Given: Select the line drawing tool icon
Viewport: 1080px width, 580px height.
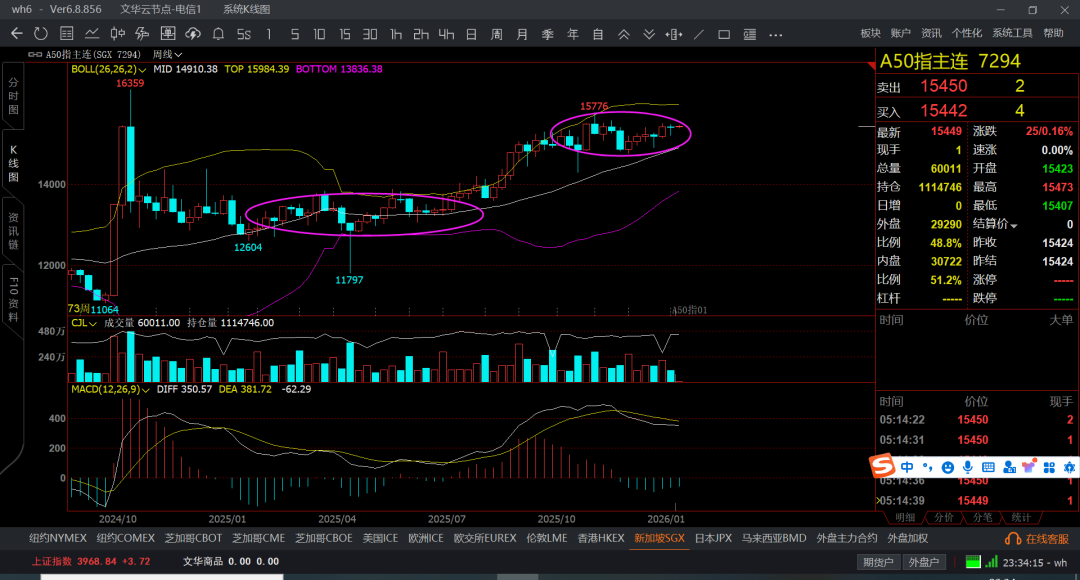Looking at the screenshot, I should coord(700,34).
